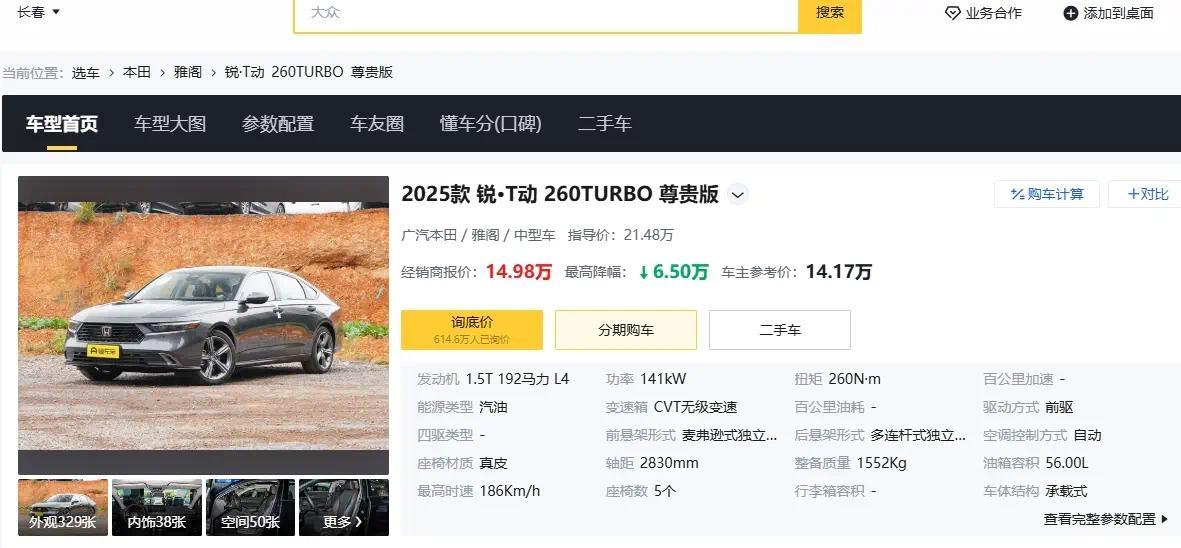Click the 广汽本田 brand text
The image size is (1181, 548).
(x=429, y=235)
